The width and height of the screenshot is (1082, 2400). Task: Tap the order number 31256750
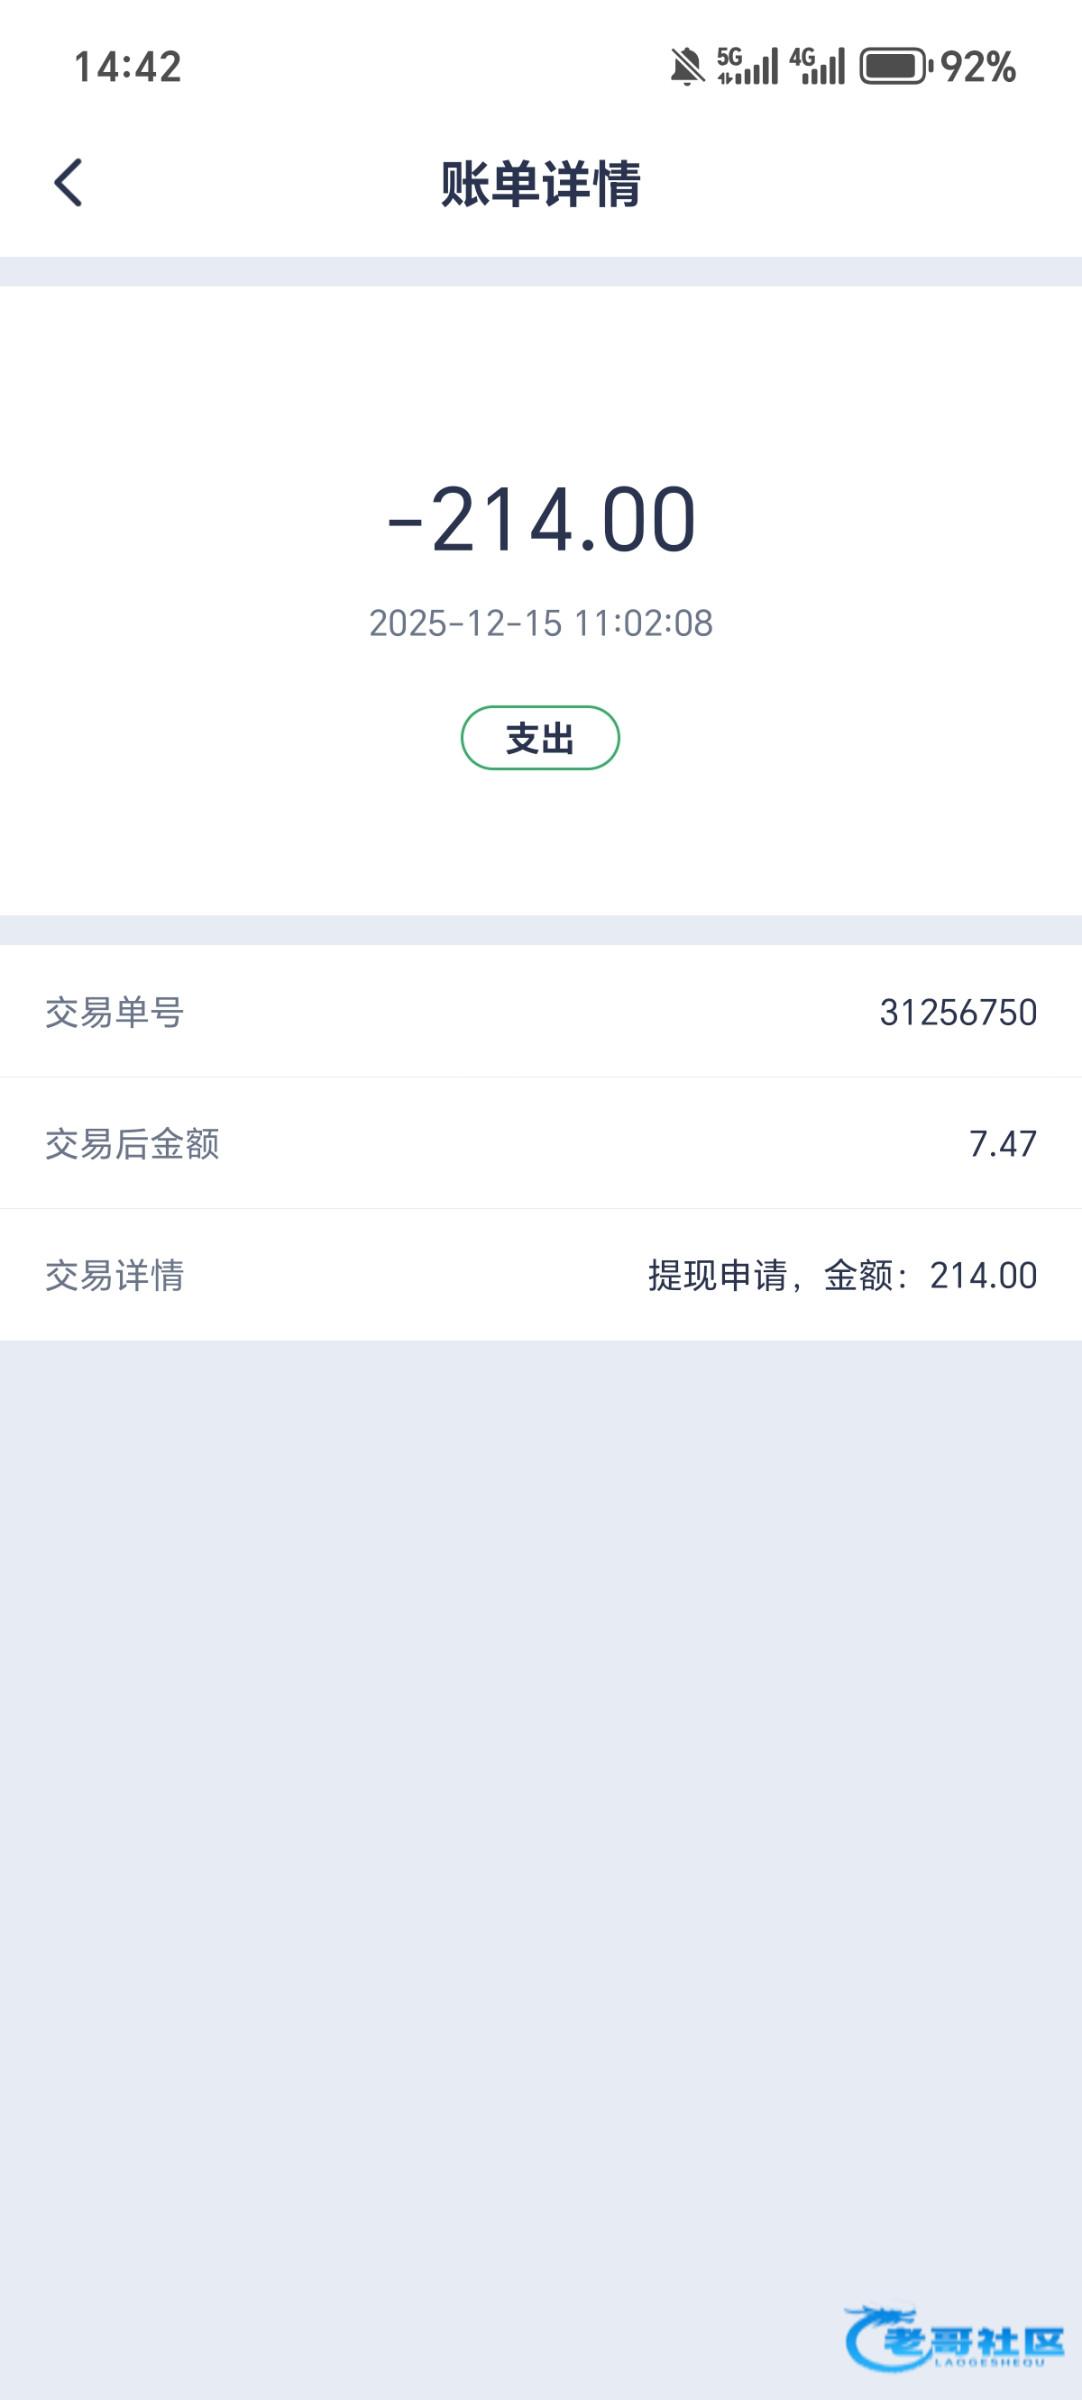(x=958, y=1012)
